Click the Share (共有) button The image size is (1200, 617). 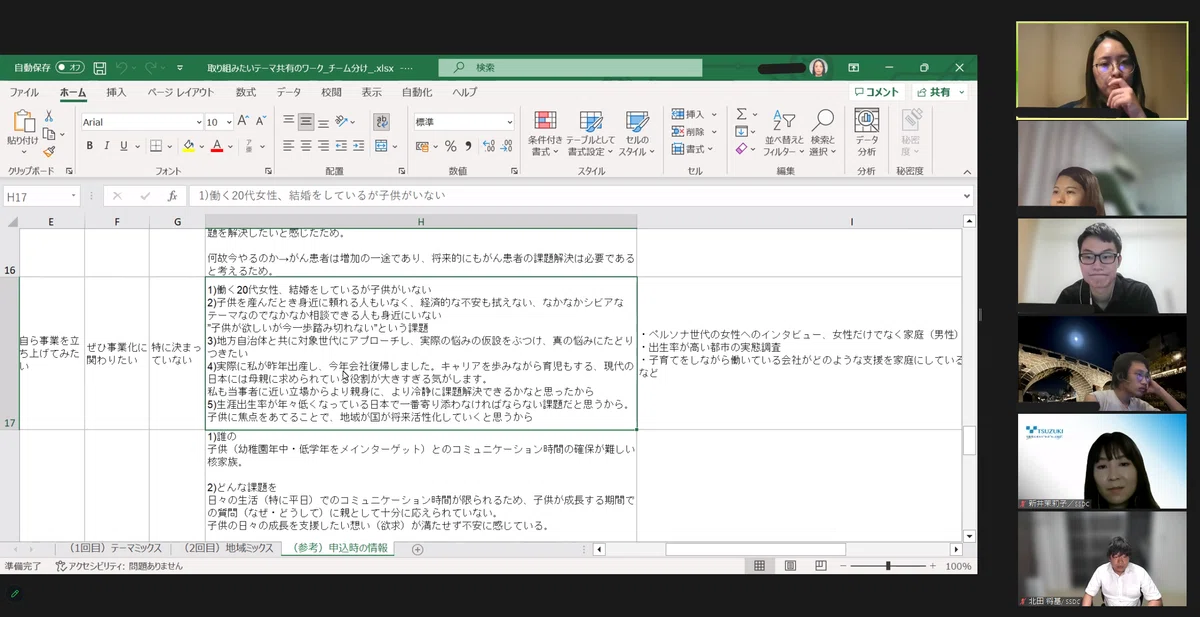933,92
